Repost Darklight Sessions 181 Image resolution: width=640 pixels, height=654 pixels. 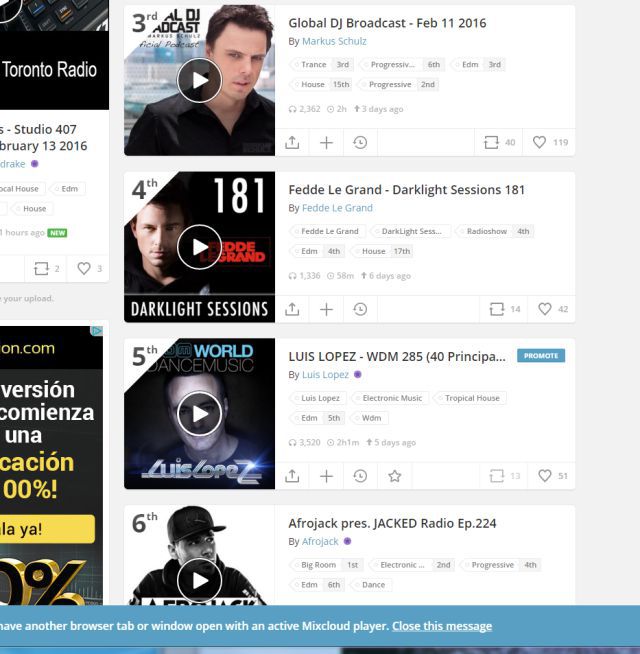tap(504, 309)
